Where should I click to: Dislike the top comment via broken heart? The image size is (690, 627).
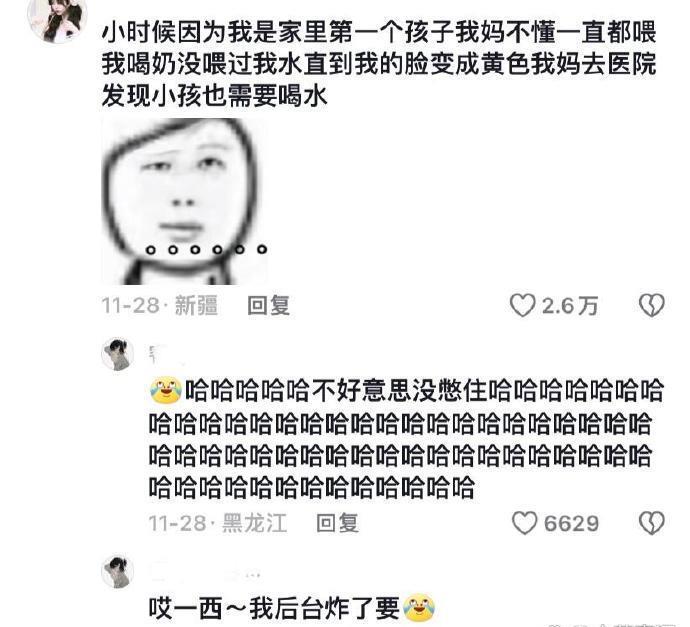tap(651, 305)
